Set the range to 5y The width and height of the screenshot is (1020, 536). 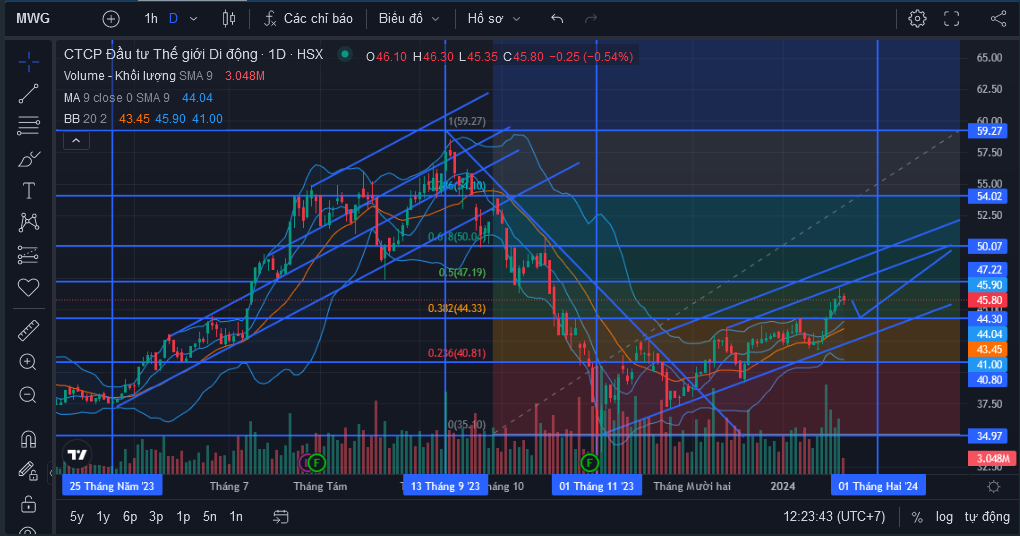point(77,516)
